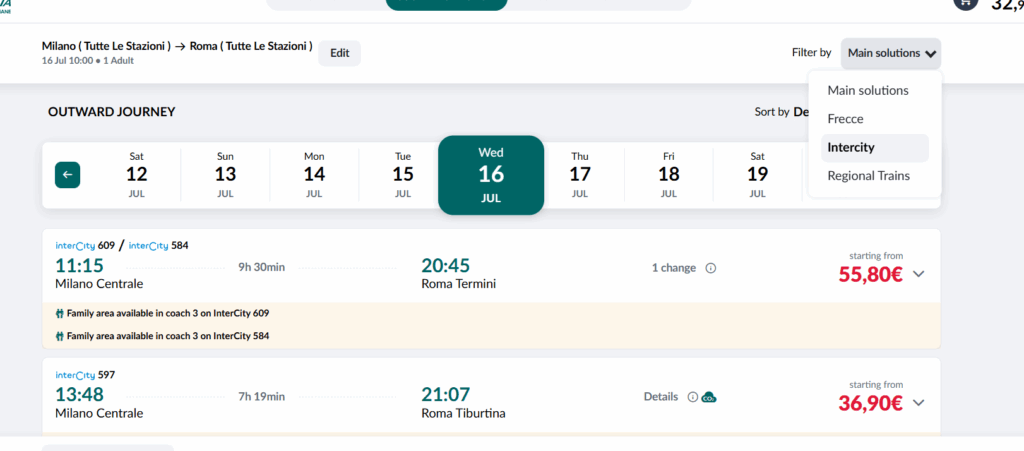Click InterCity 609 train logo

tap(75, 245)
